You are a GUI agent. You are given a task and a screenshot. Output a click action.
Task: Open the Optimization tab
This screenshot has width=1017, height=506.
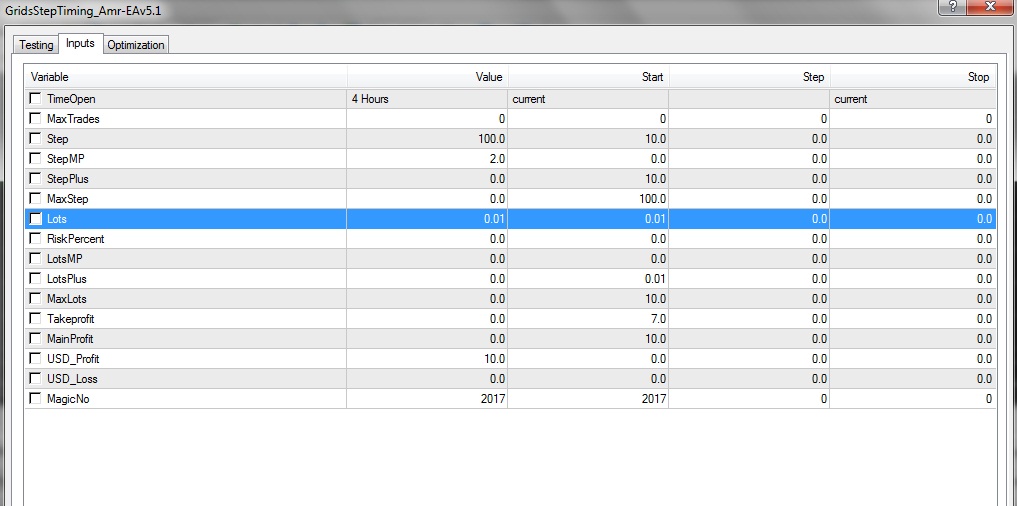(136, 45)
